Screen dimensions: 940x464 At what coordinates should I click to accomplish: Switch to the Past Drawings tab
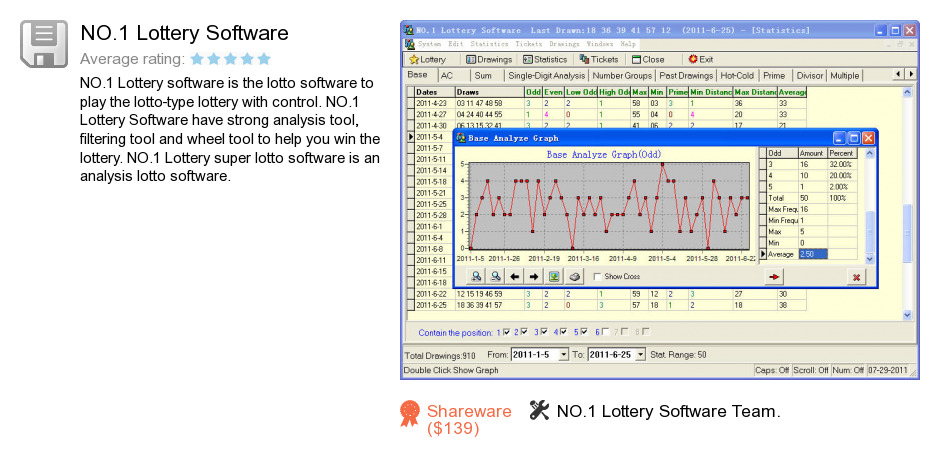[x=686, y=76]
